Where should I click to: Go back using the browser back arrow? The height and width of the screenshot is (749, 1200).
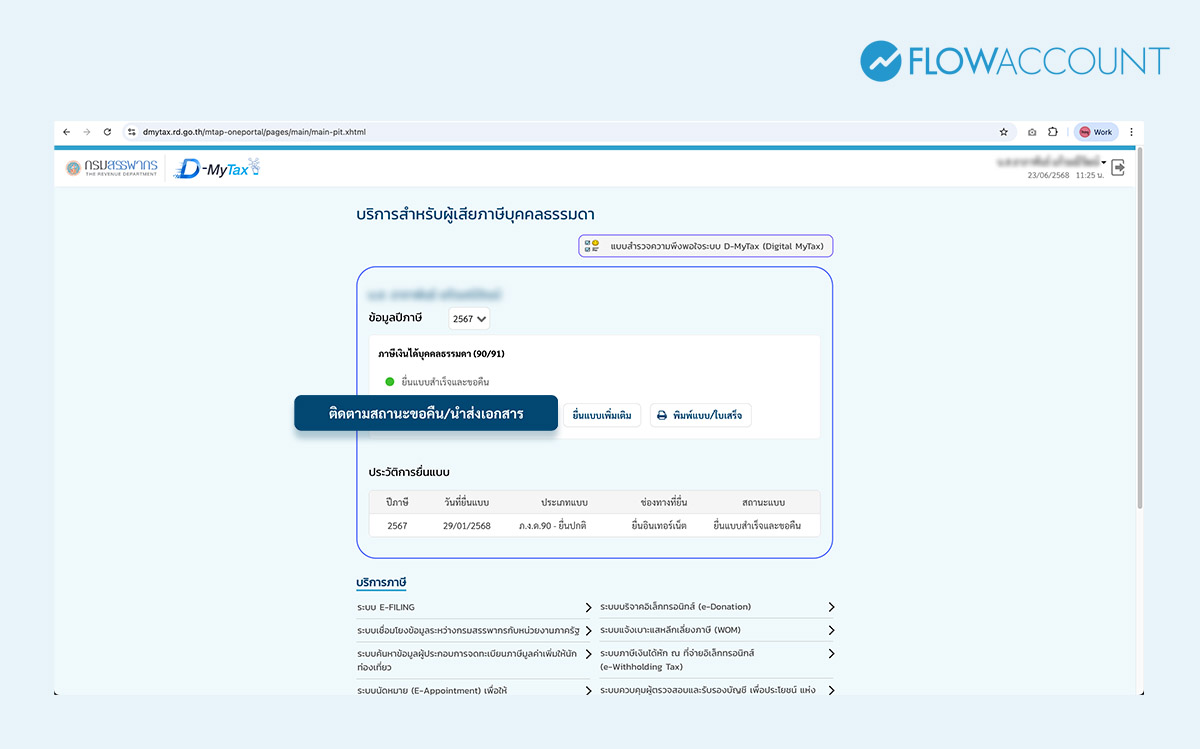tap(66, 132)
